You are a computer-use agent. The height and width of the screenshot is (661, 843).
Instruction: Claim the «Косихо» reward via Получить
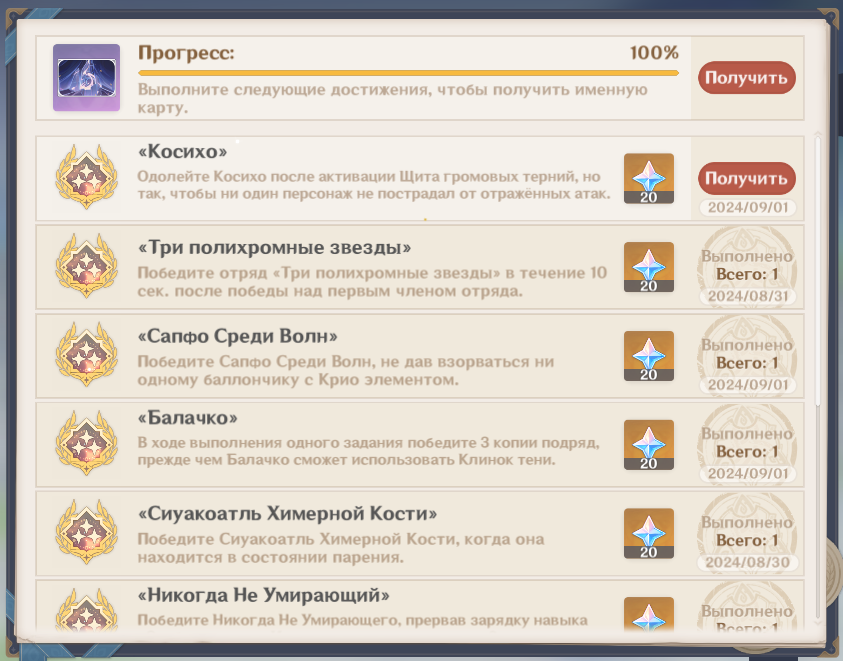point(746,178)
